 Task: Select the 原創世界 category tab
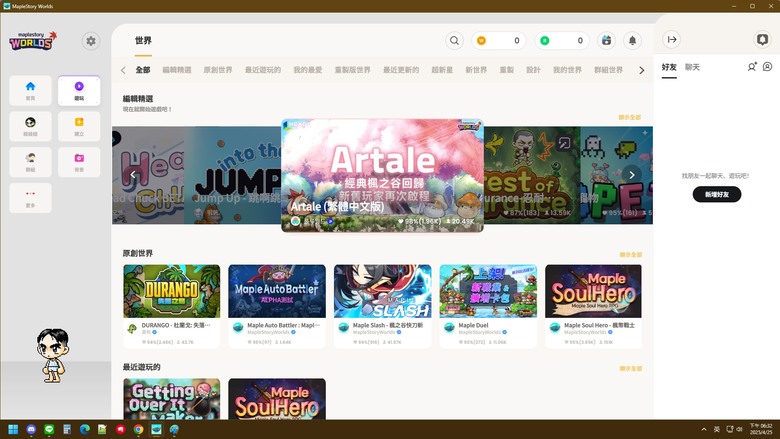pos(218,70)
